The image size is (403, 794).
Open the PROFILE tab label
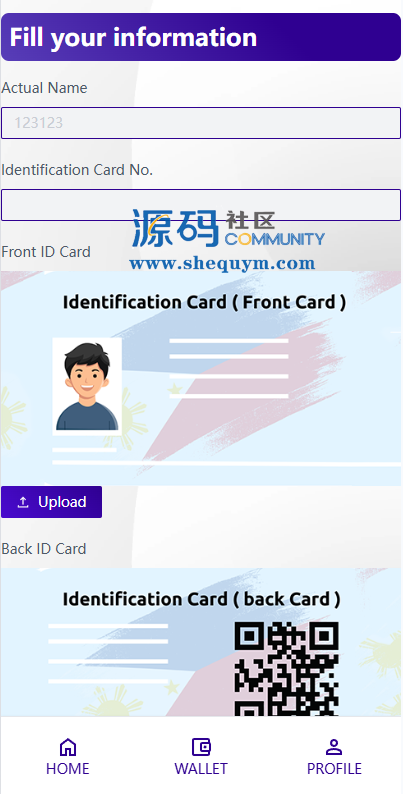point(334,768)
